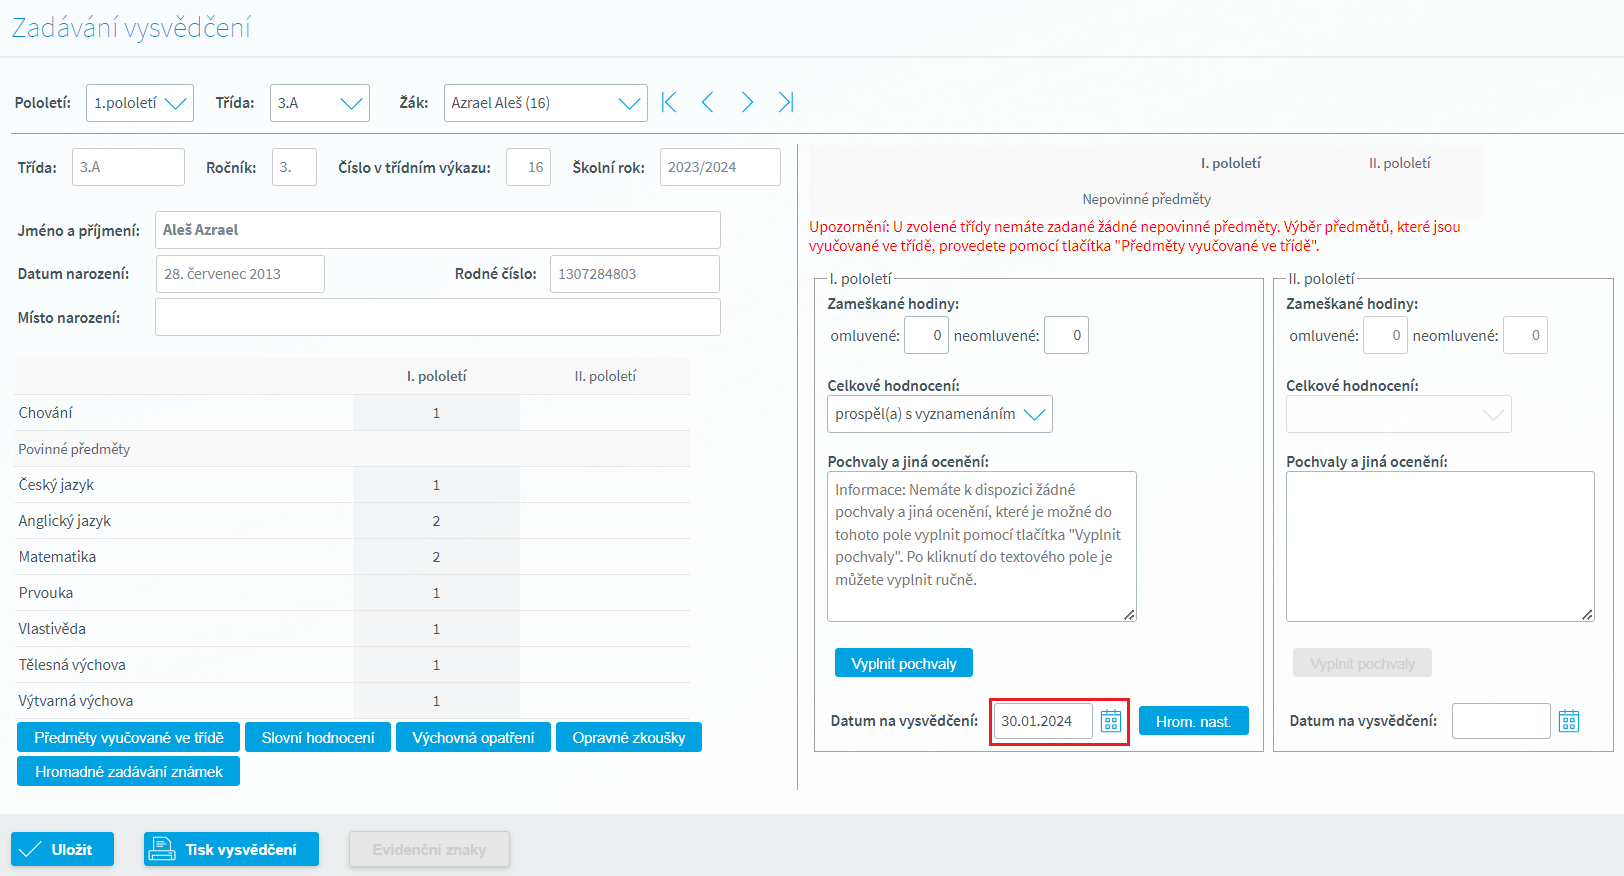The width and height of the screenshot is (1624, 876).
Task: Click II. pololetí Datum na vysvědčení field
Action: [1501, 721]
